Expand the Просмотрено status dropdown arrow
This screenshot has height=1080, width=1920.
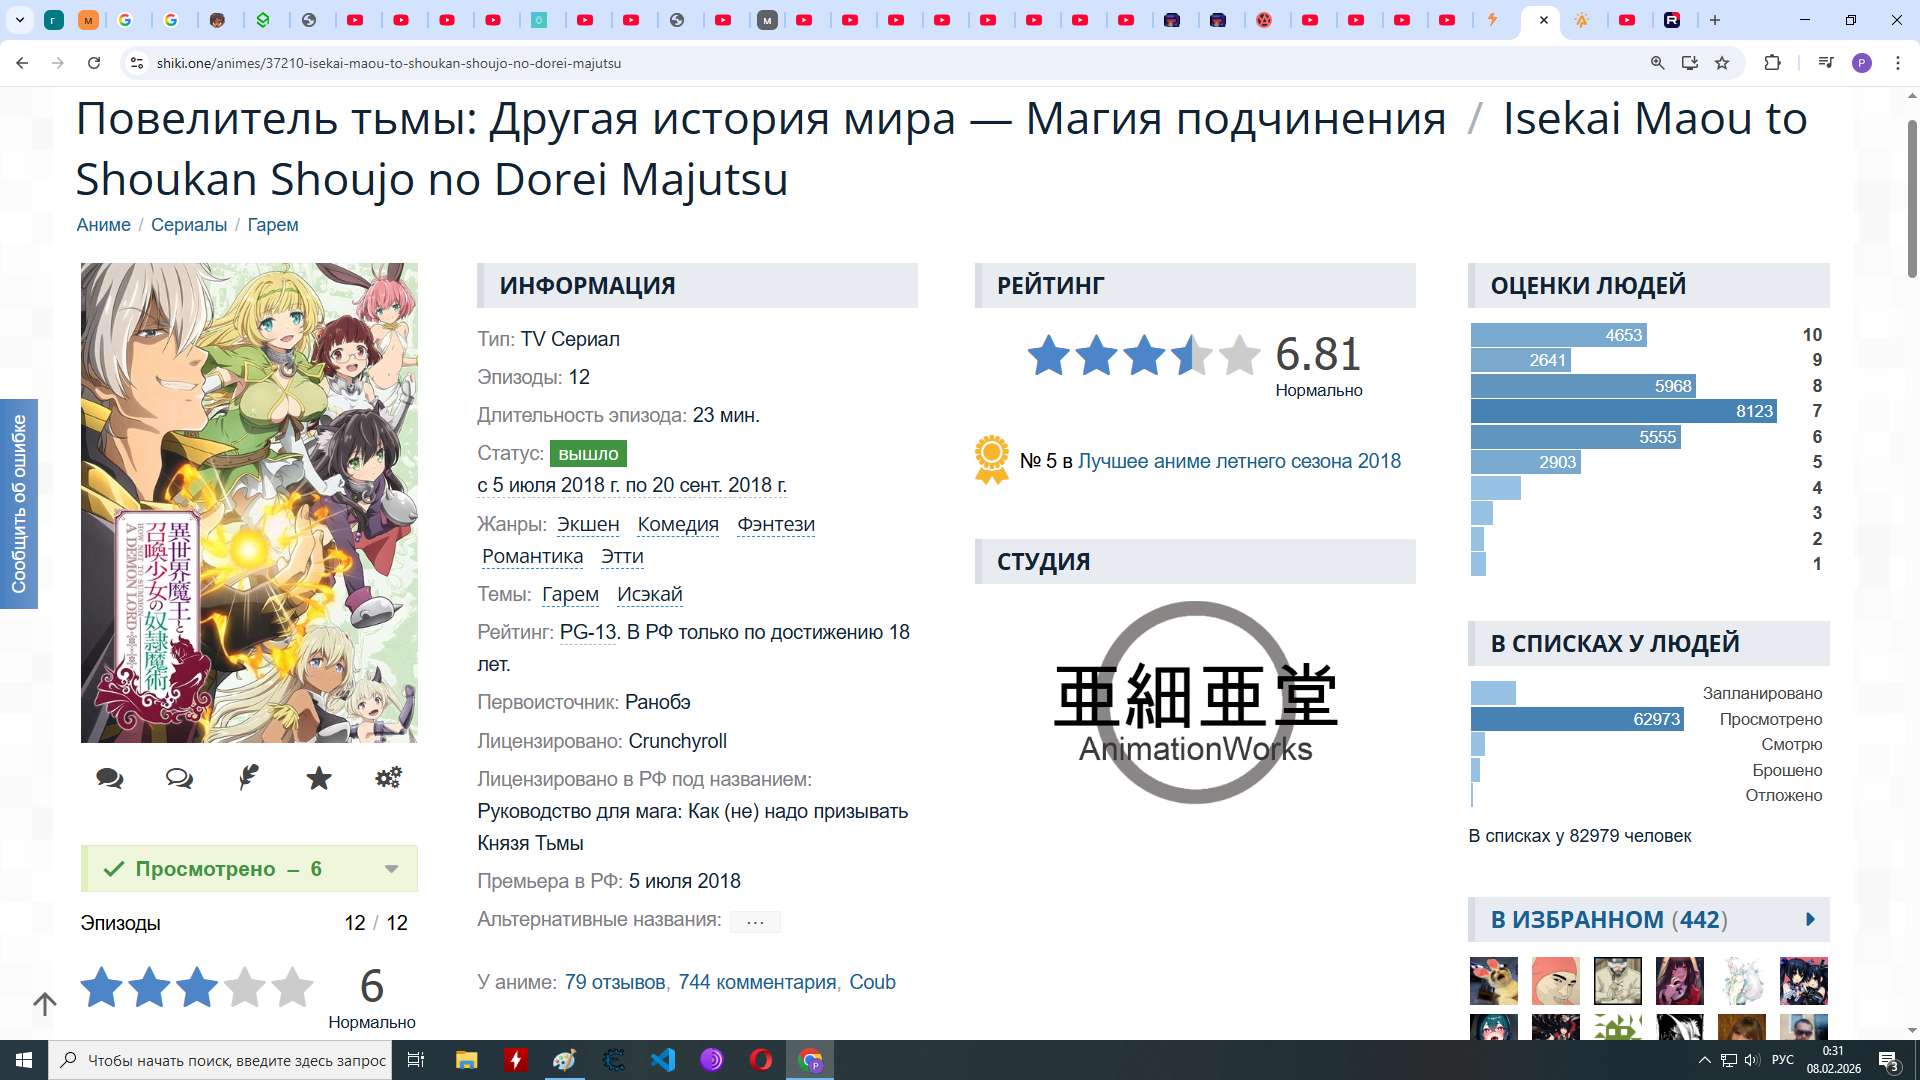pyautogui.click(x=392, y=869)
